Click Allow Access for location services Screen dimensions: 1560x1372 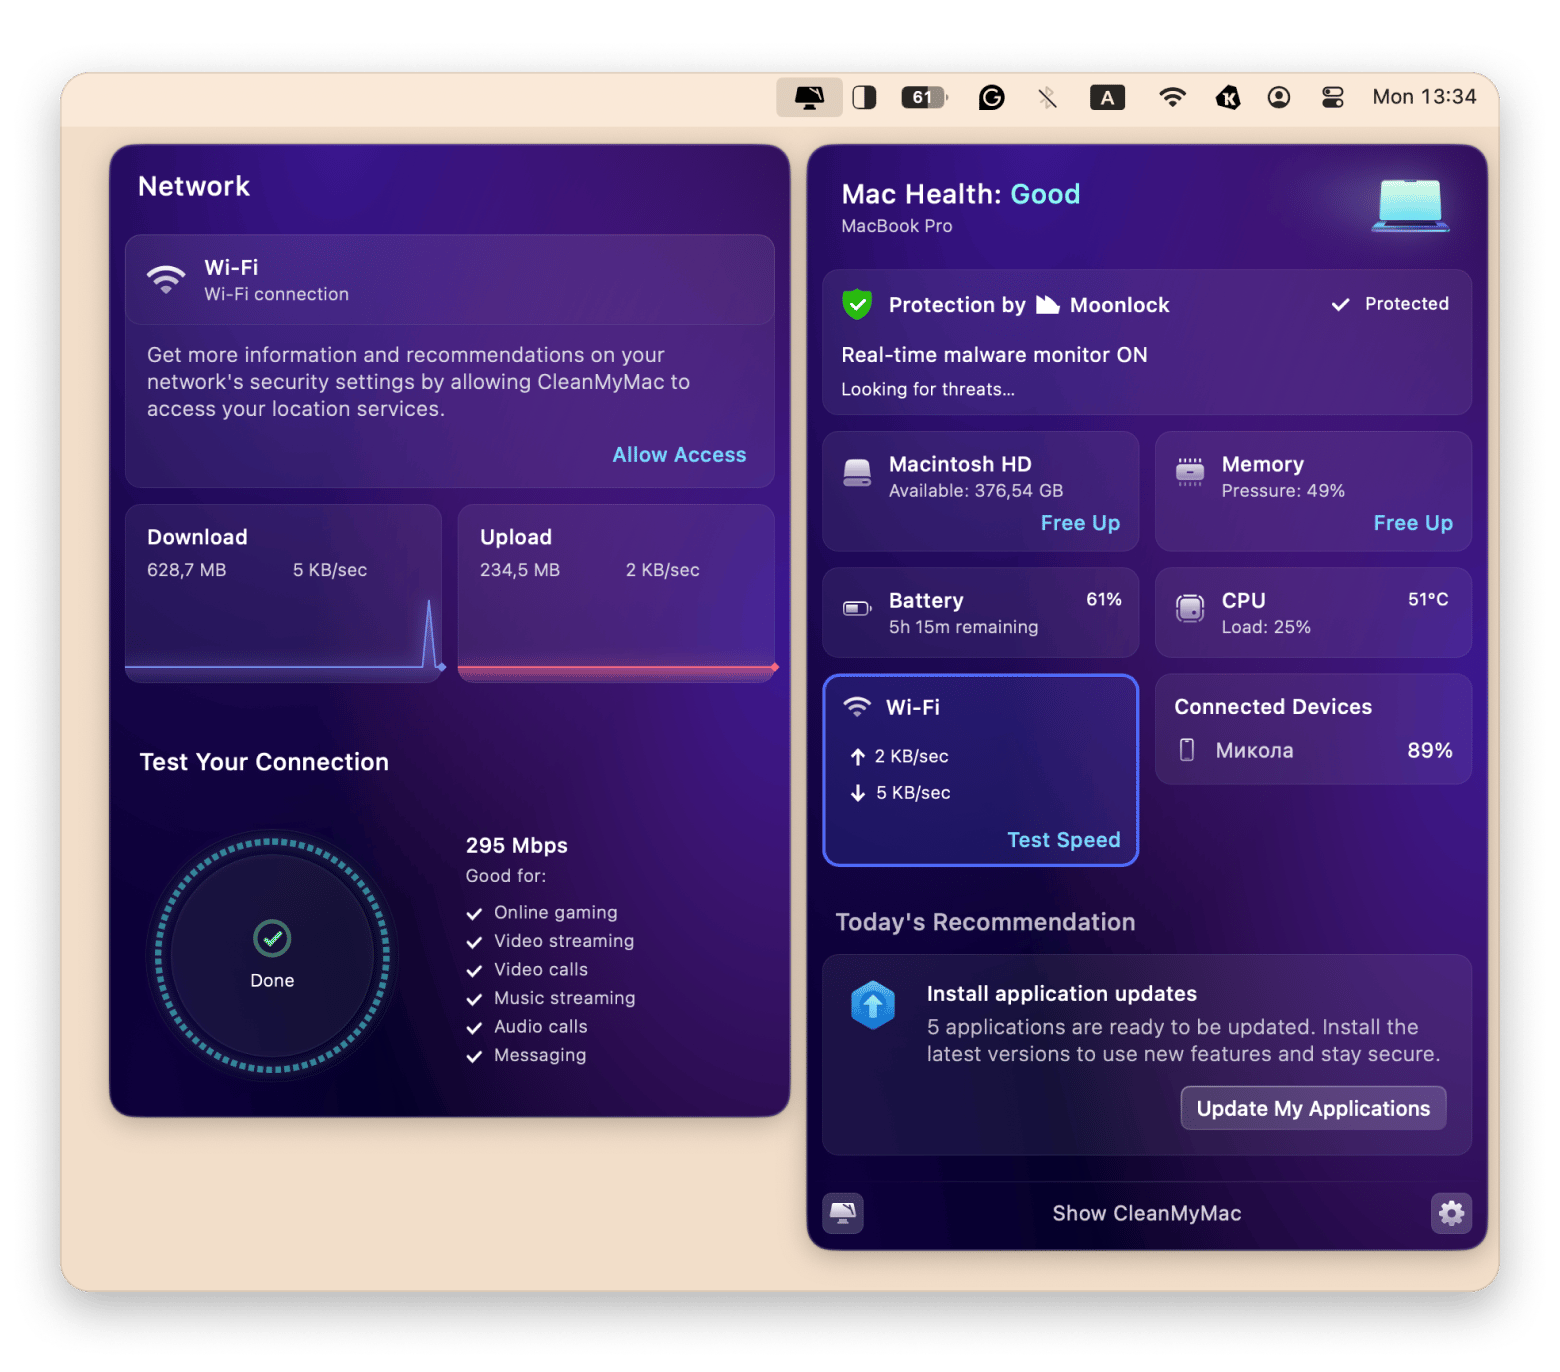679,455
